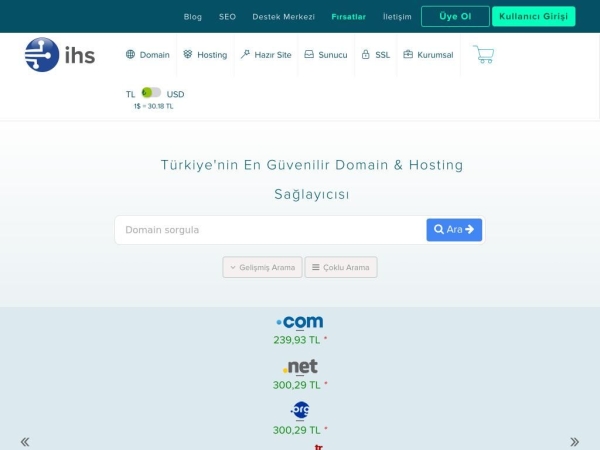Click the globe icon beside Domain

130,54
